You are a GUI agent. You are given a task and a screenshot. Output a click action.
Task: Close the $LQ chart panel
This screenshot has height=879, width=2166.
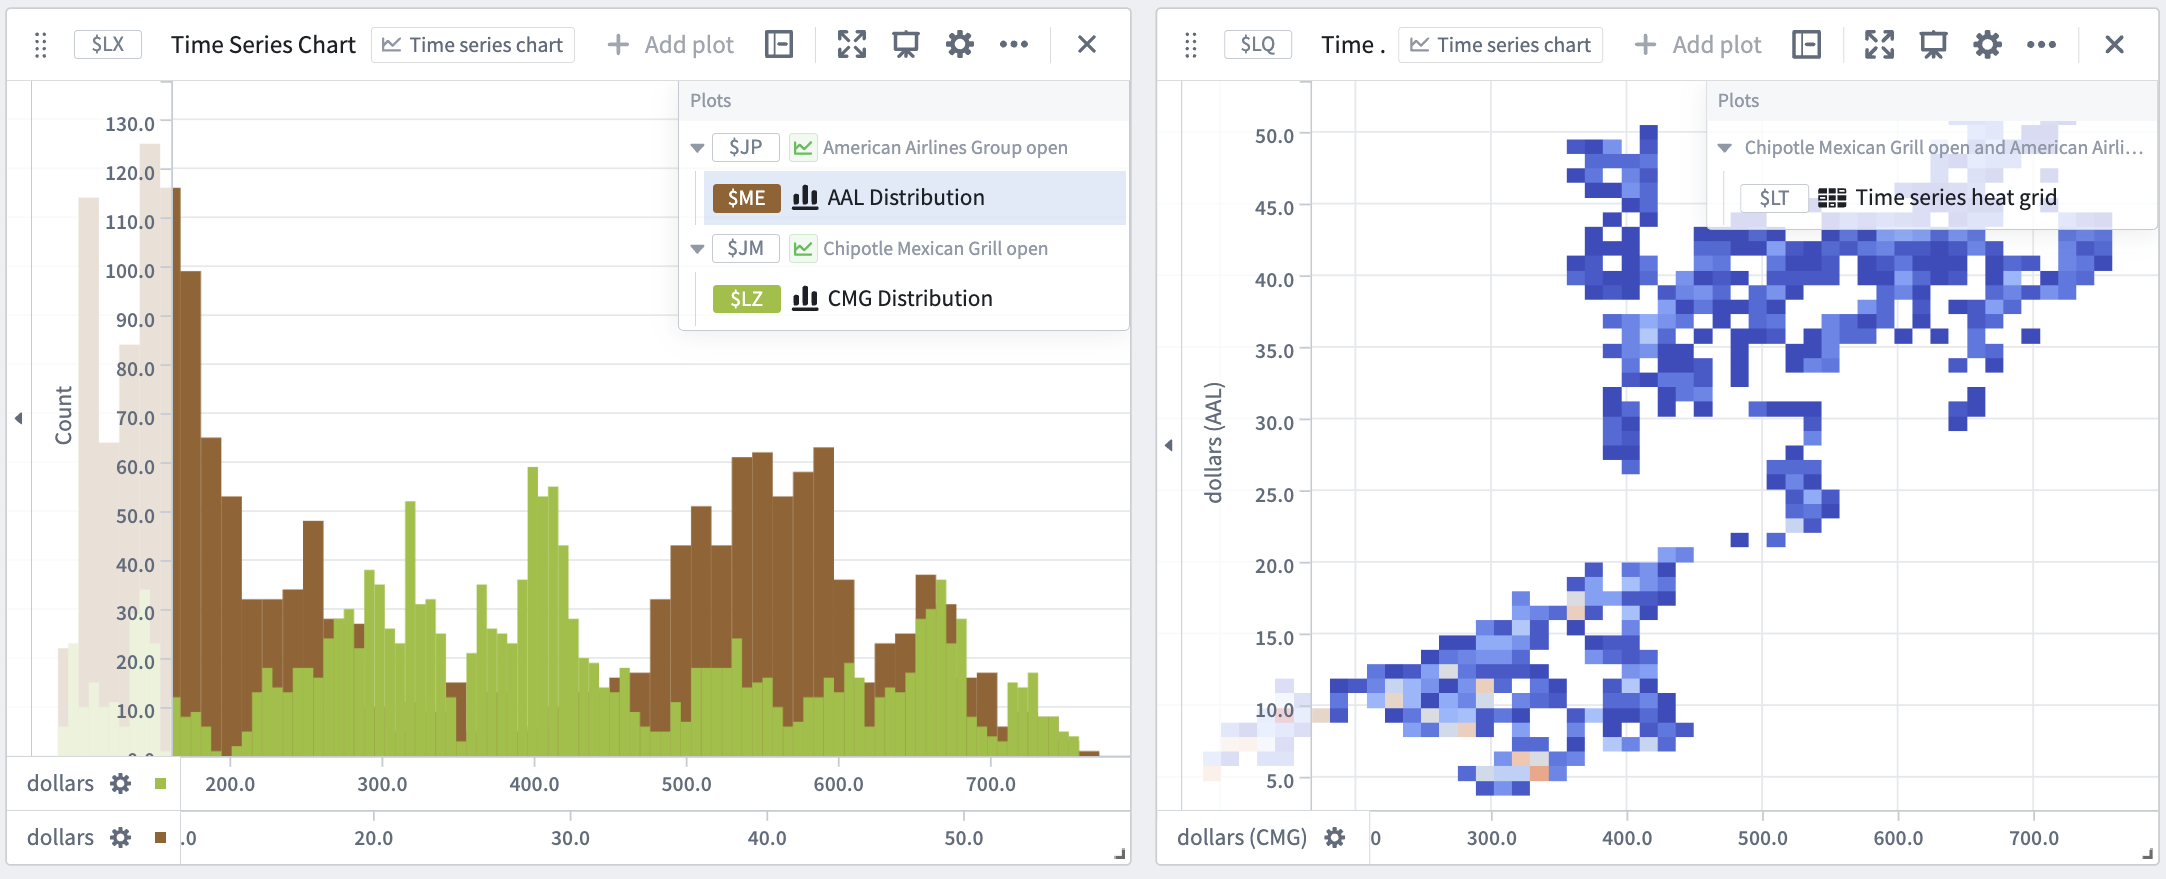coord(2114,44)
